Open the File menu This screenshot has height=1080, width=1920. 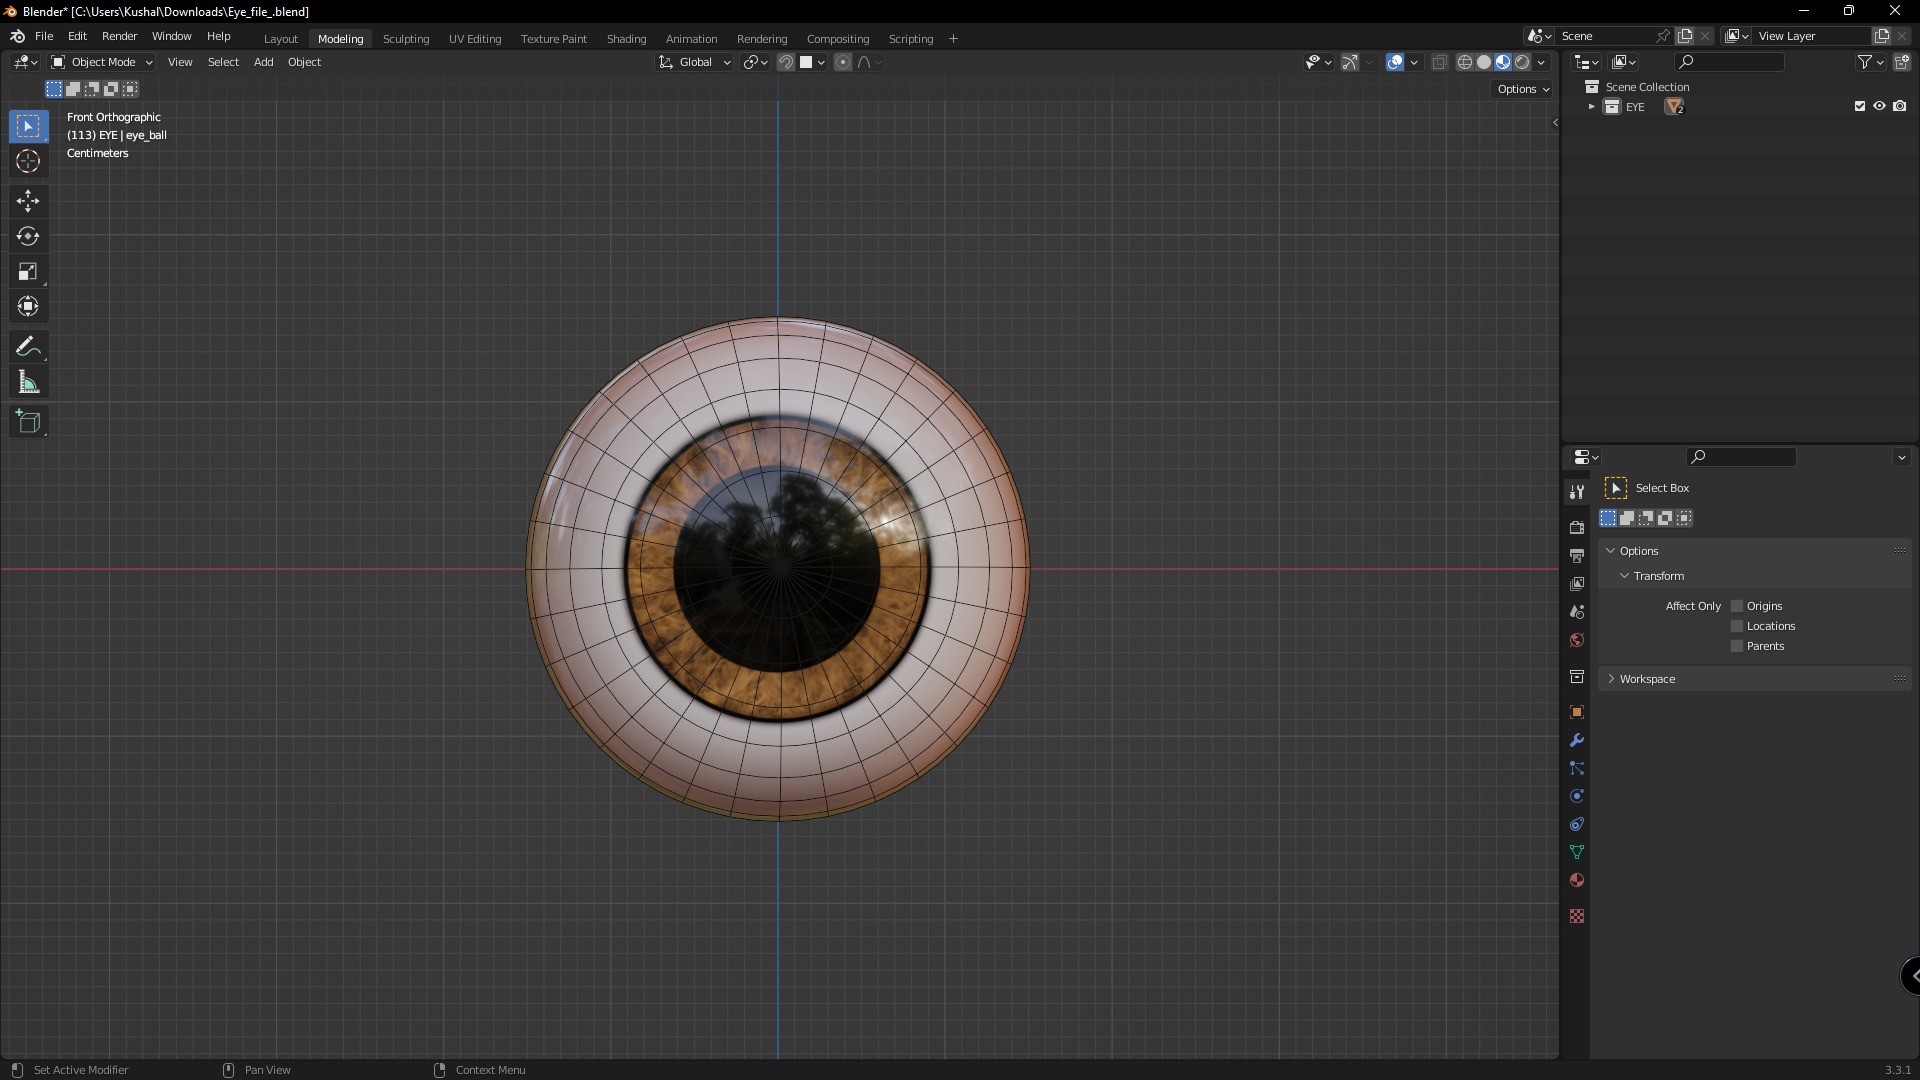[x=44, y=36]
